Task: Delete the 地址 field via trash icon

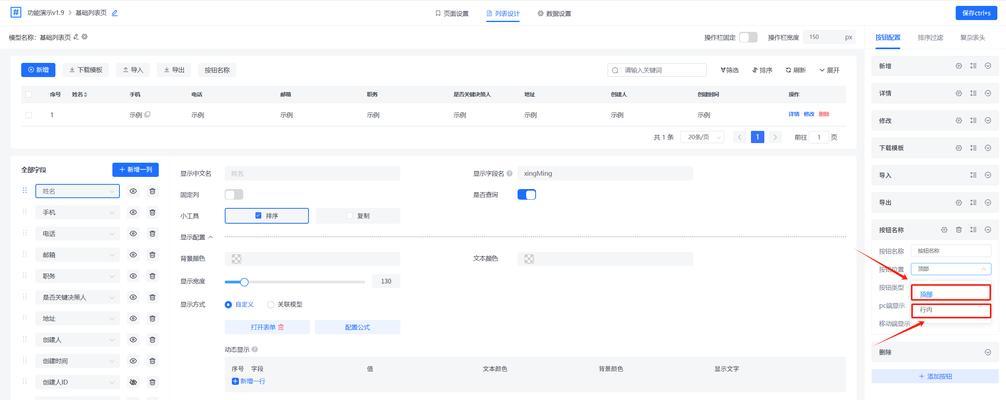Action: (152, 318)
